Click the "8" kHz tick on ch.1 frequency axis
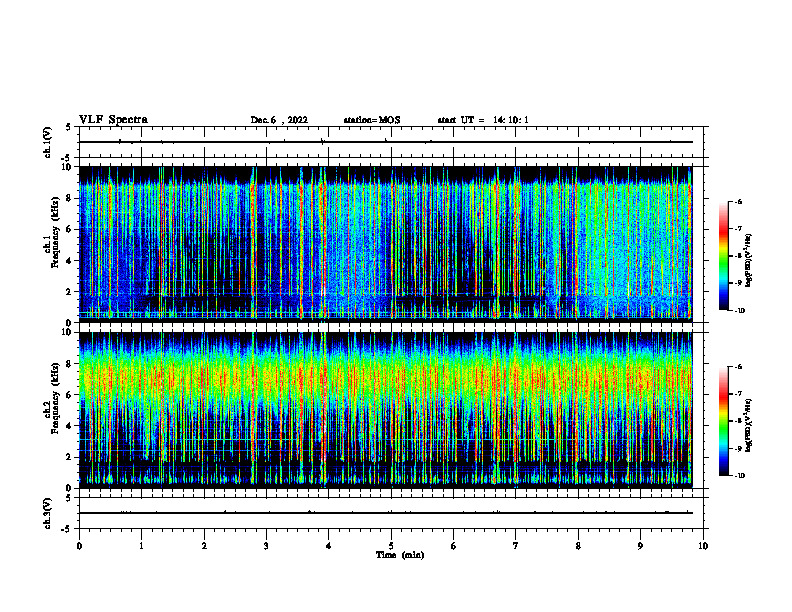The image size is (792, 612). (x=69, y=198)
